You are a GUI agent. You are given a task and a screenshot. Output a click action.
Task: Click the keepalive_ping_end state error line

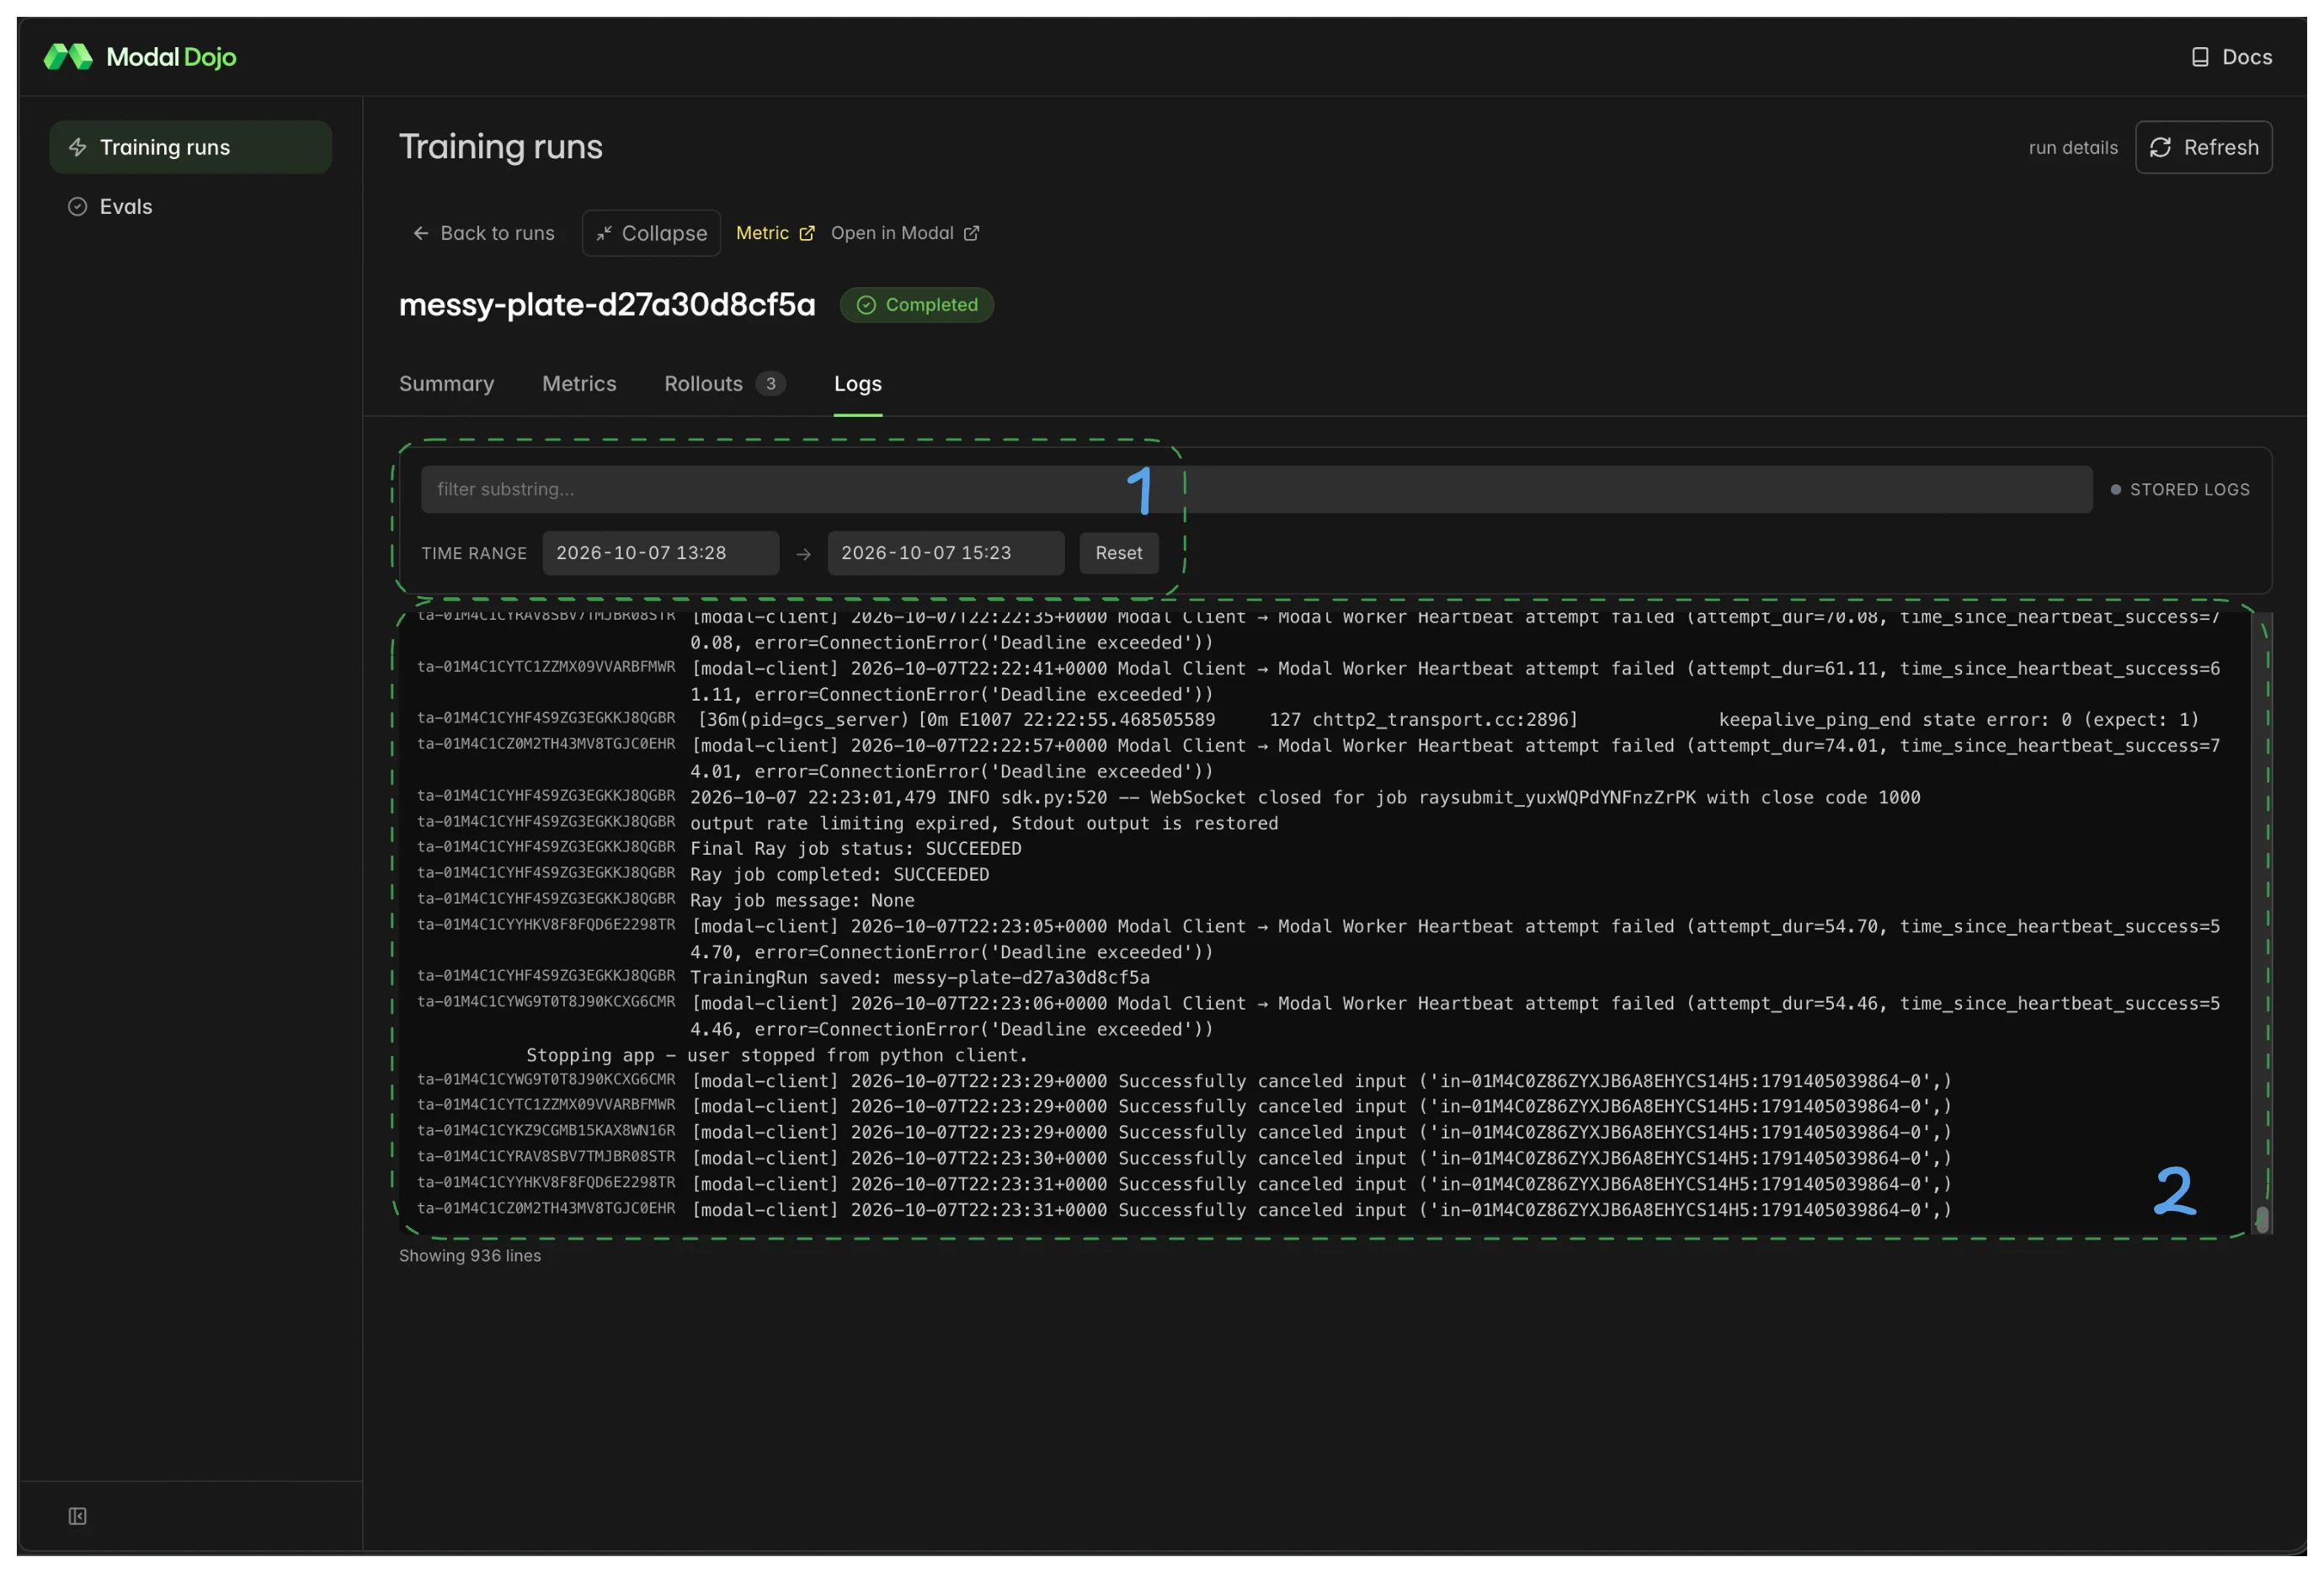coord(1448,720)
